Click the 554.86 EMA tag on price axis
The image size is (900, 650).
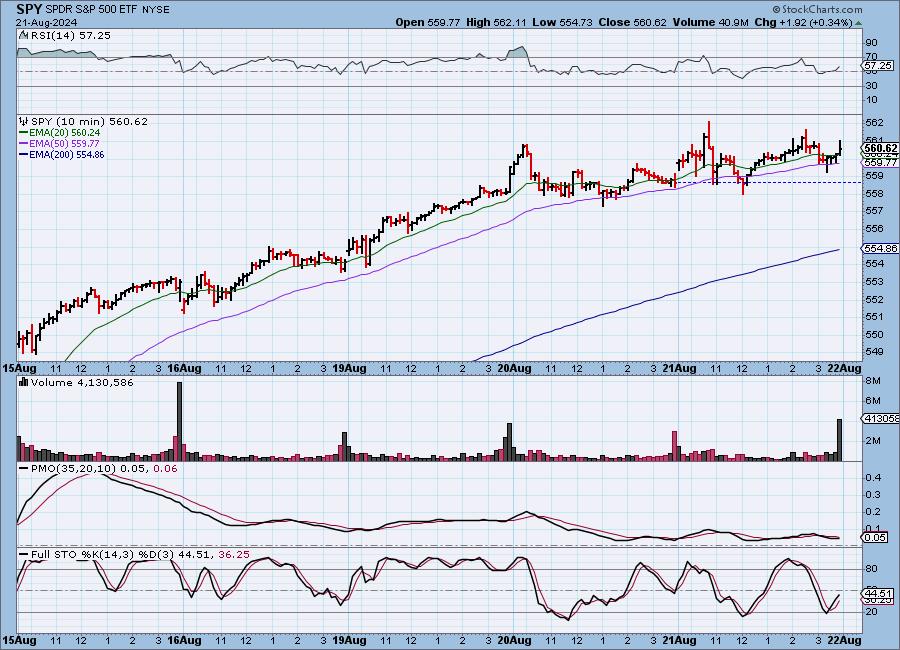(880, 248)
